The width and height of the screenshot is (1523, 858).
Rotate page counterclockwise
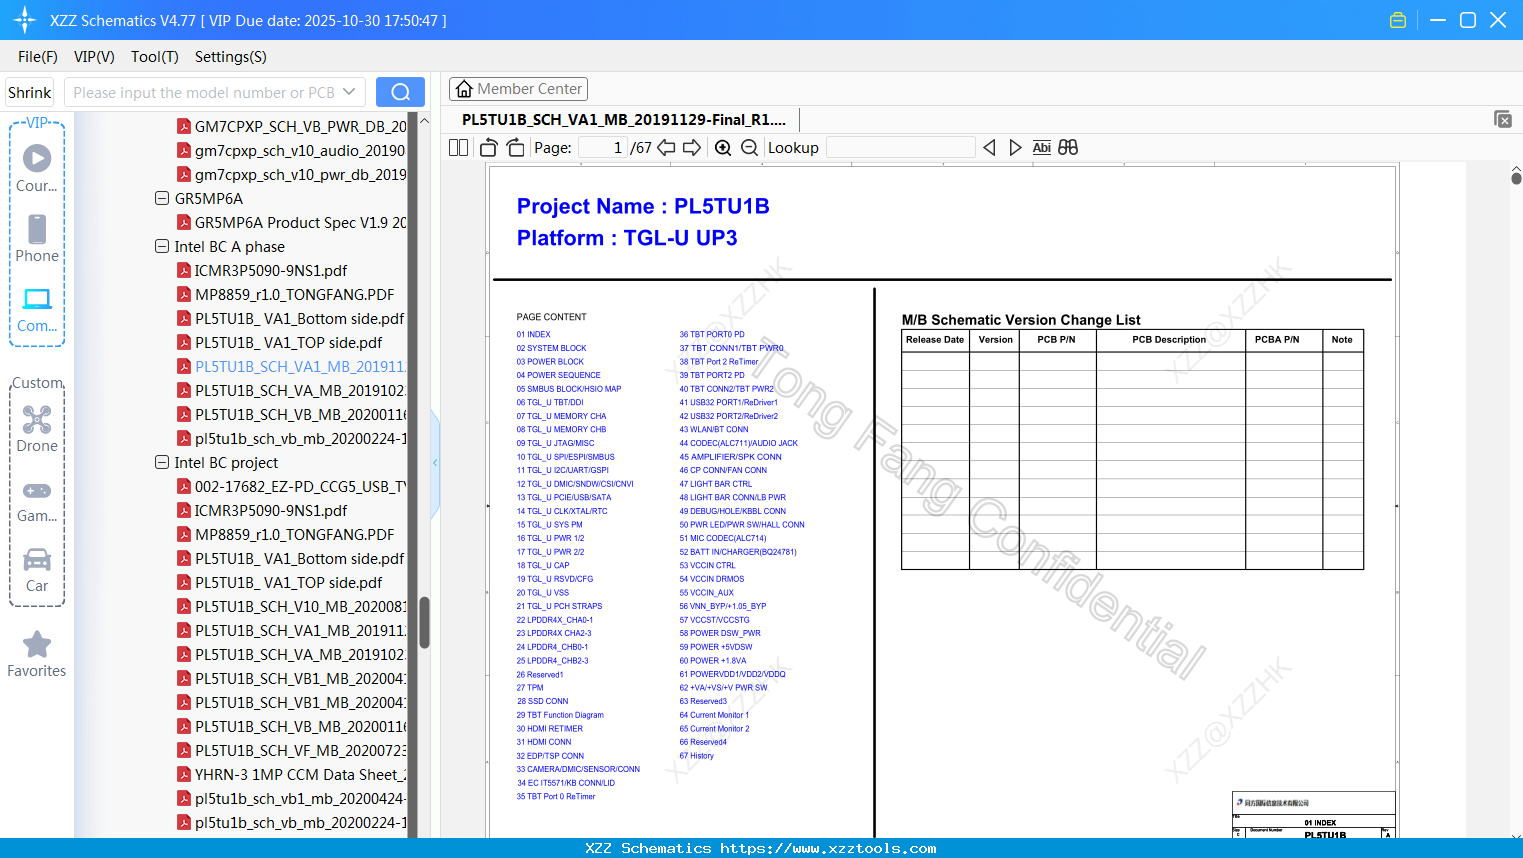tap(489, 148)
